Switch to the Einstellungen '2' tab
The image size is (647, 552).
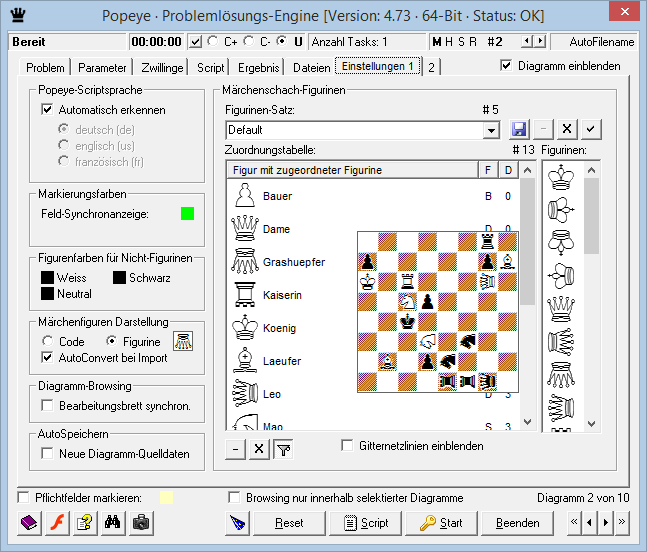pos(431,68)
